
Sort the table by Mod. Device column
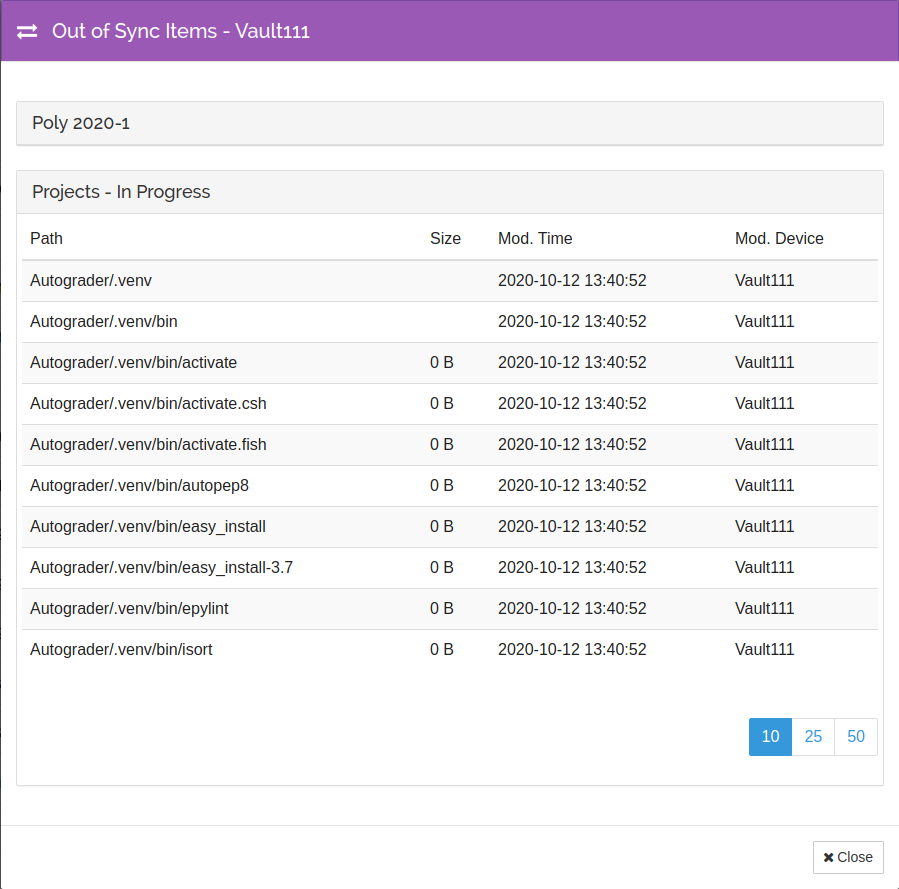(779, 238)
